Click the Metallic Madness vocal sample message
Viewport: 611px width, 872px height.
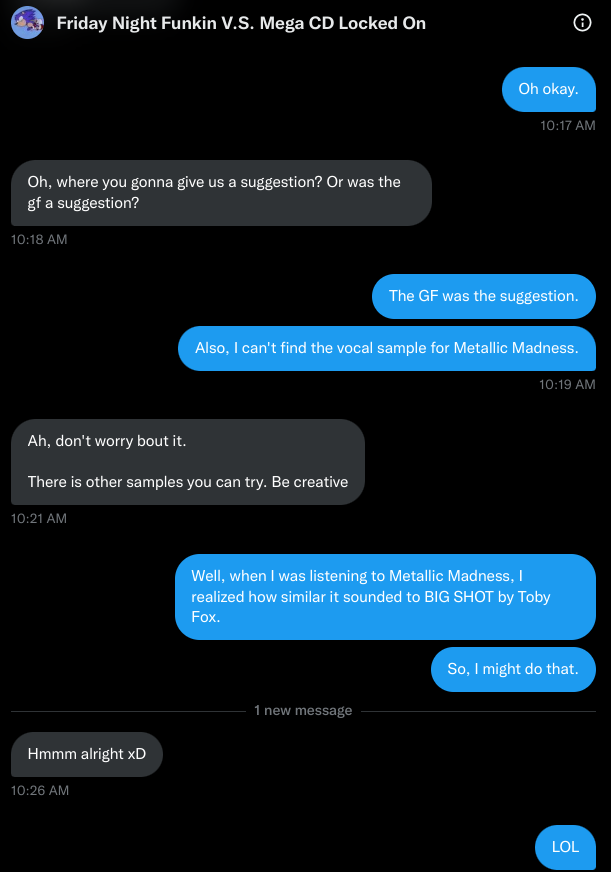click(386, 348)
